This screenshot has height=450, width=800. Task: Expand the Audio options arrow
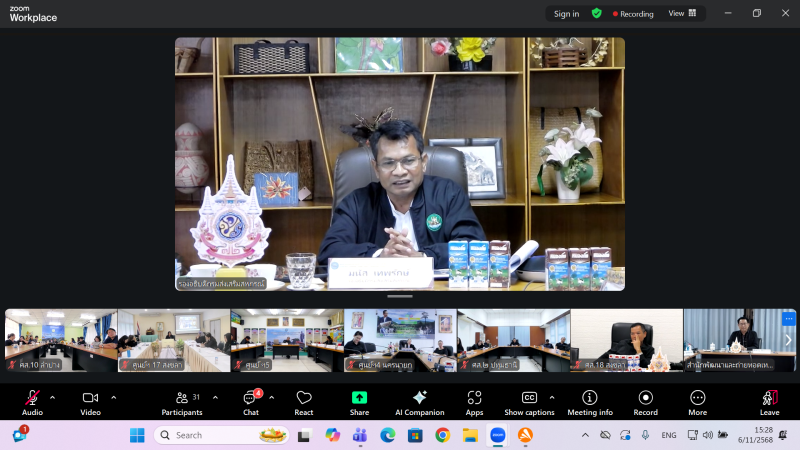[52, 397]
